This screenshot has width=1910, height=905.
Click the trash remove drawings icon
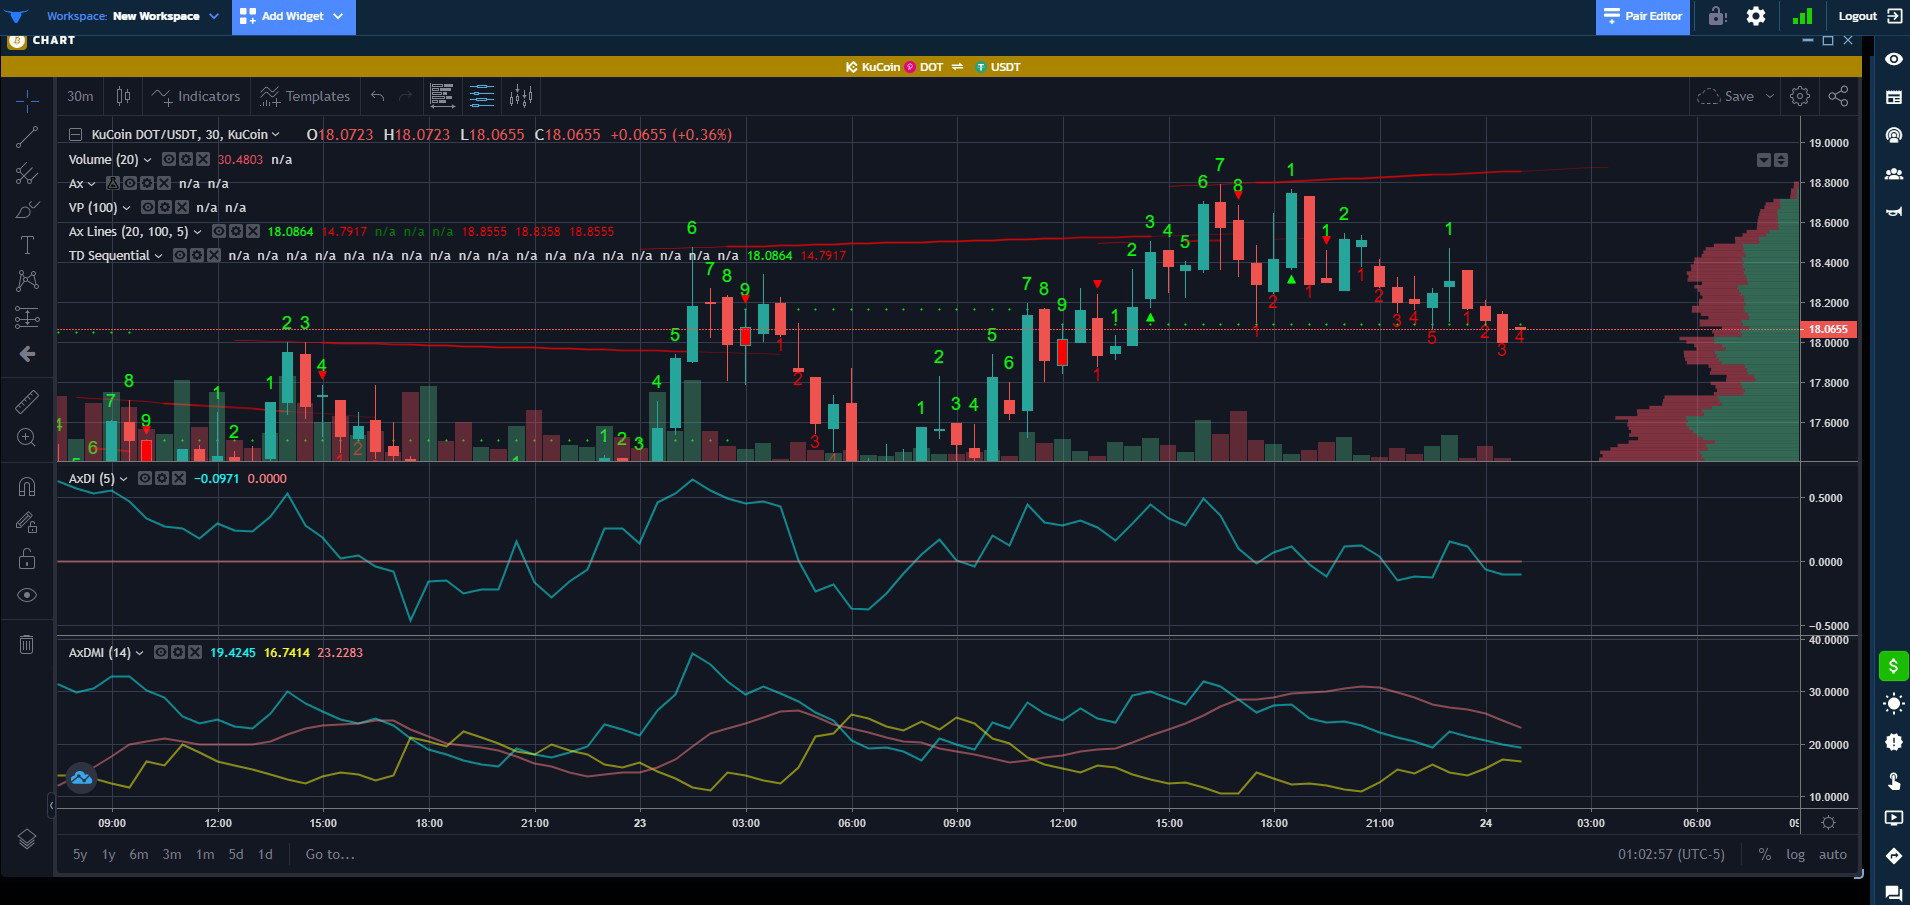[27, 644]
